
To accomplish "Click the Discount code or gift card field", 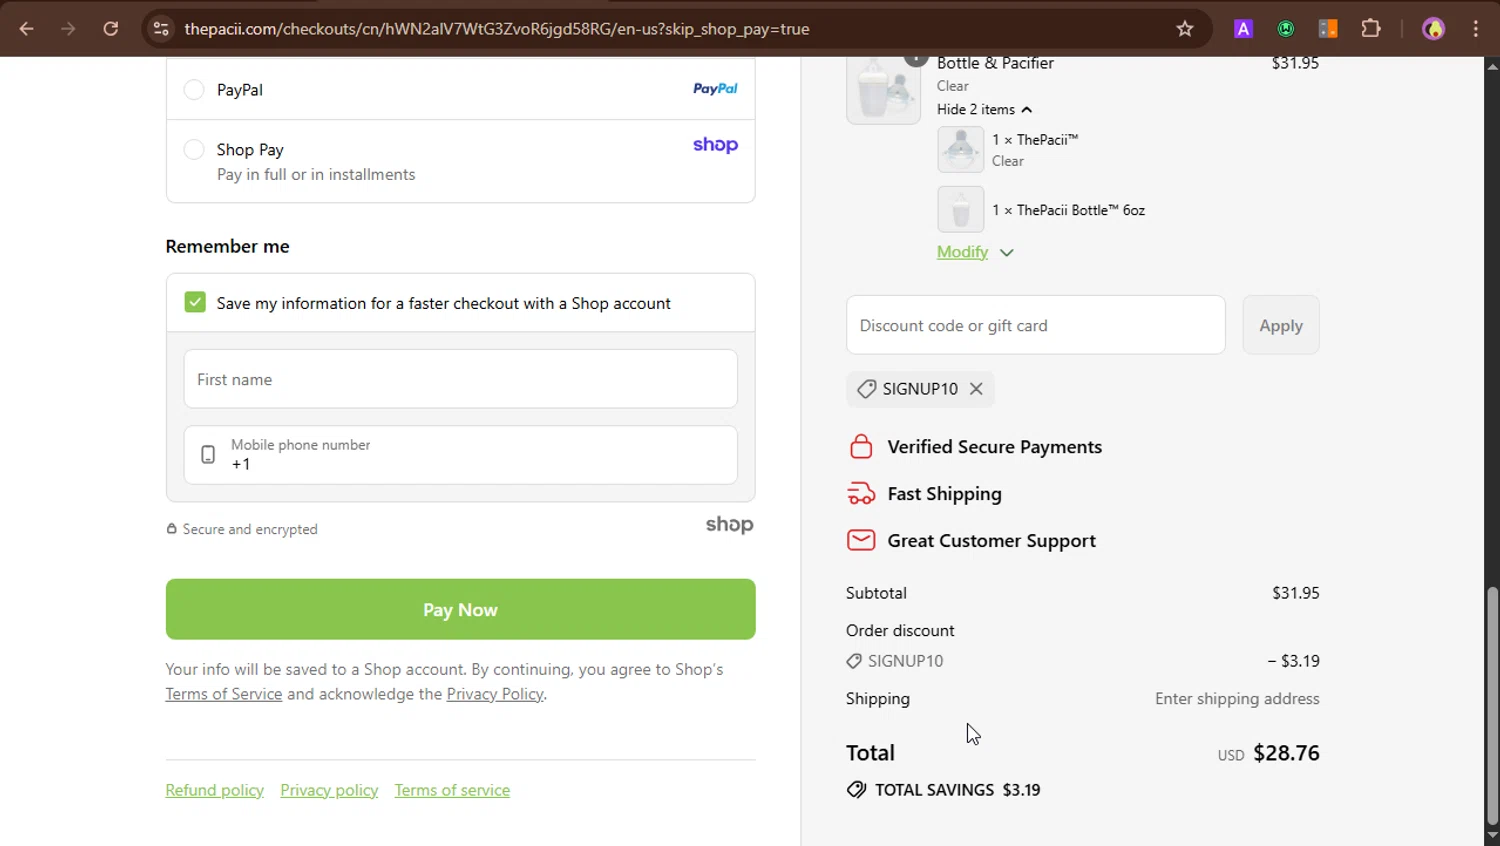I will tap(1036, 325).
